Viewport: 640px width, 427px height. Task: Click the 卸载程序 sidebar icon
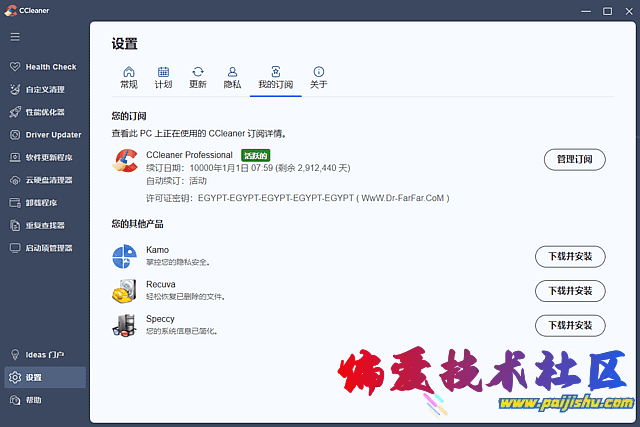point(15,202)
